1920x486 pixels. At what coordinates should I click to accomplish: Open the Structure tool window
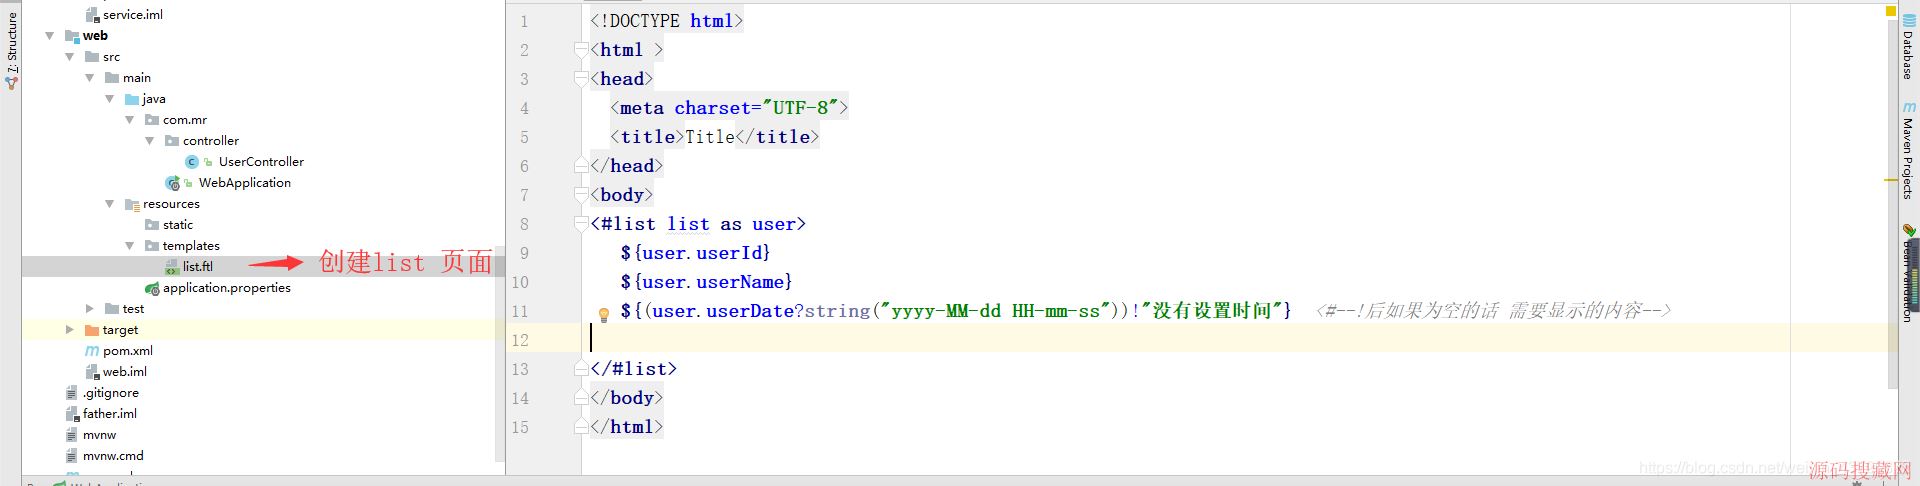(x=11, y=45)
